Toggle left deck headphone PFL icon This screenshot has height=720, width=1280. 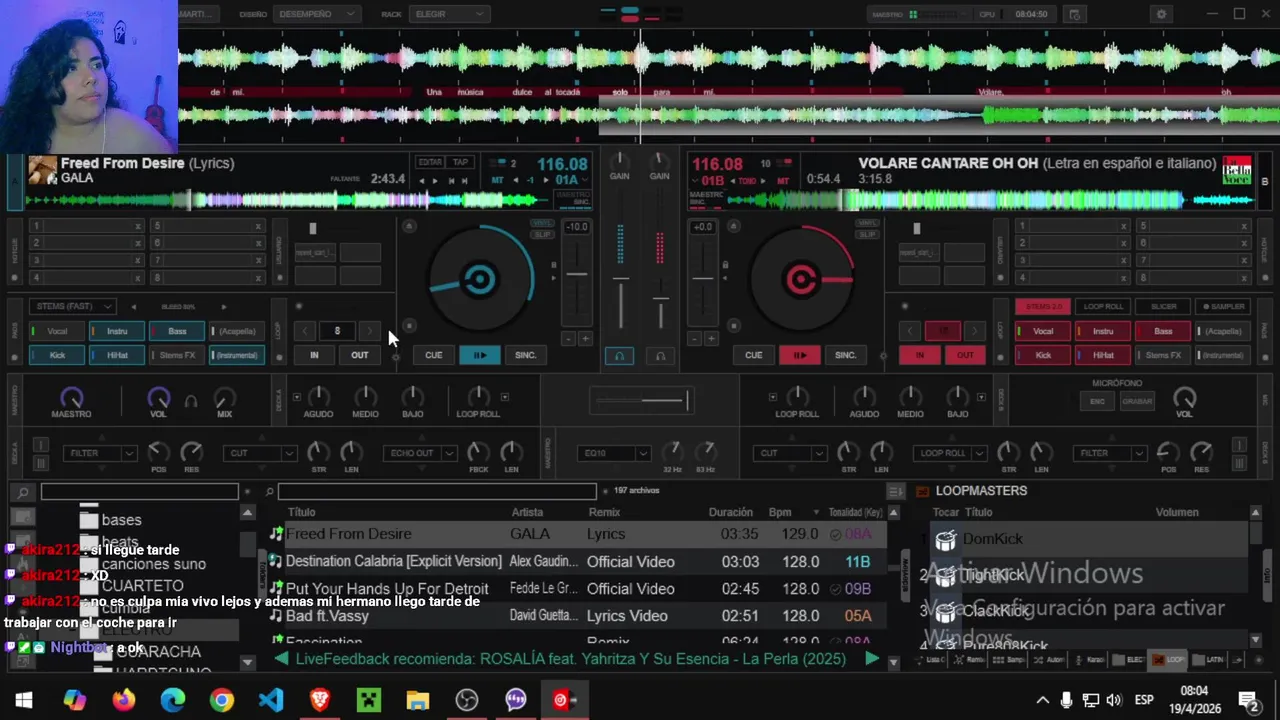click(619, 356)
